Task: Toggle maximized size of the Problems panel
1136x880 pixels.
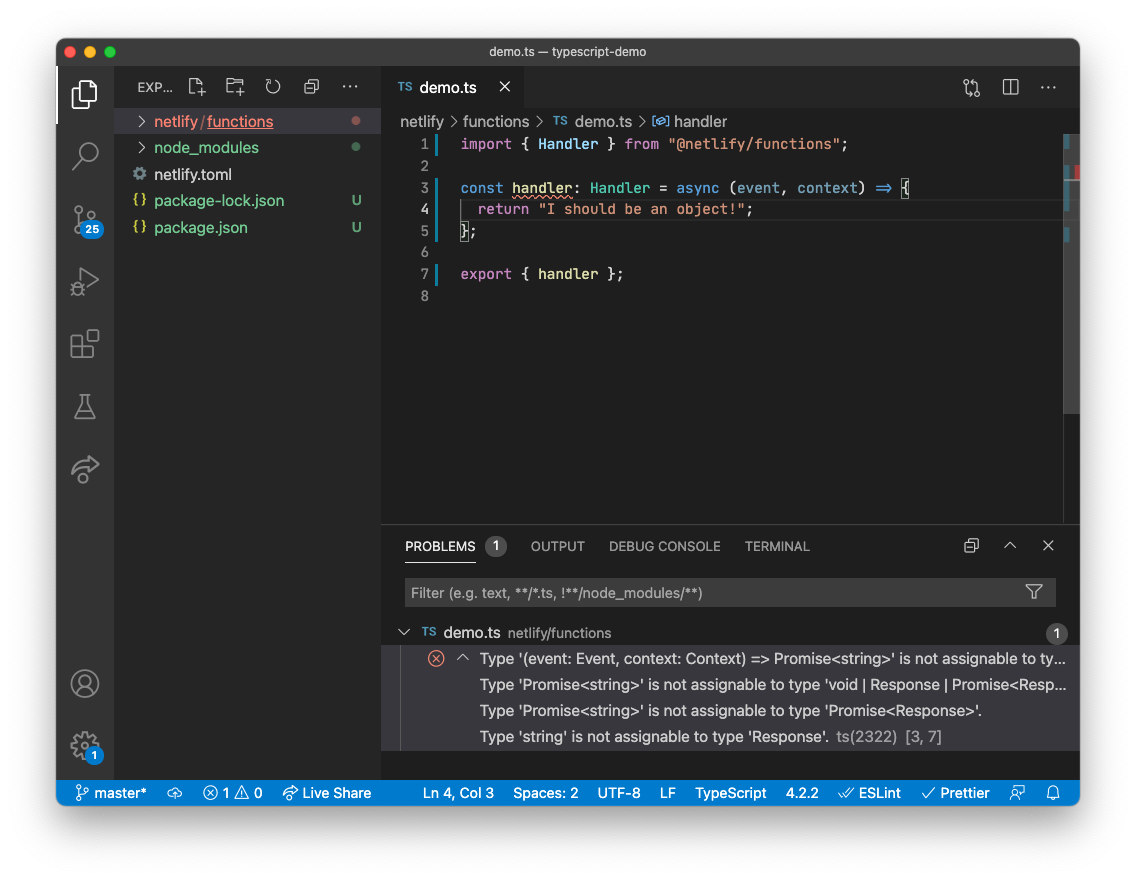Action: point(1010,546)
